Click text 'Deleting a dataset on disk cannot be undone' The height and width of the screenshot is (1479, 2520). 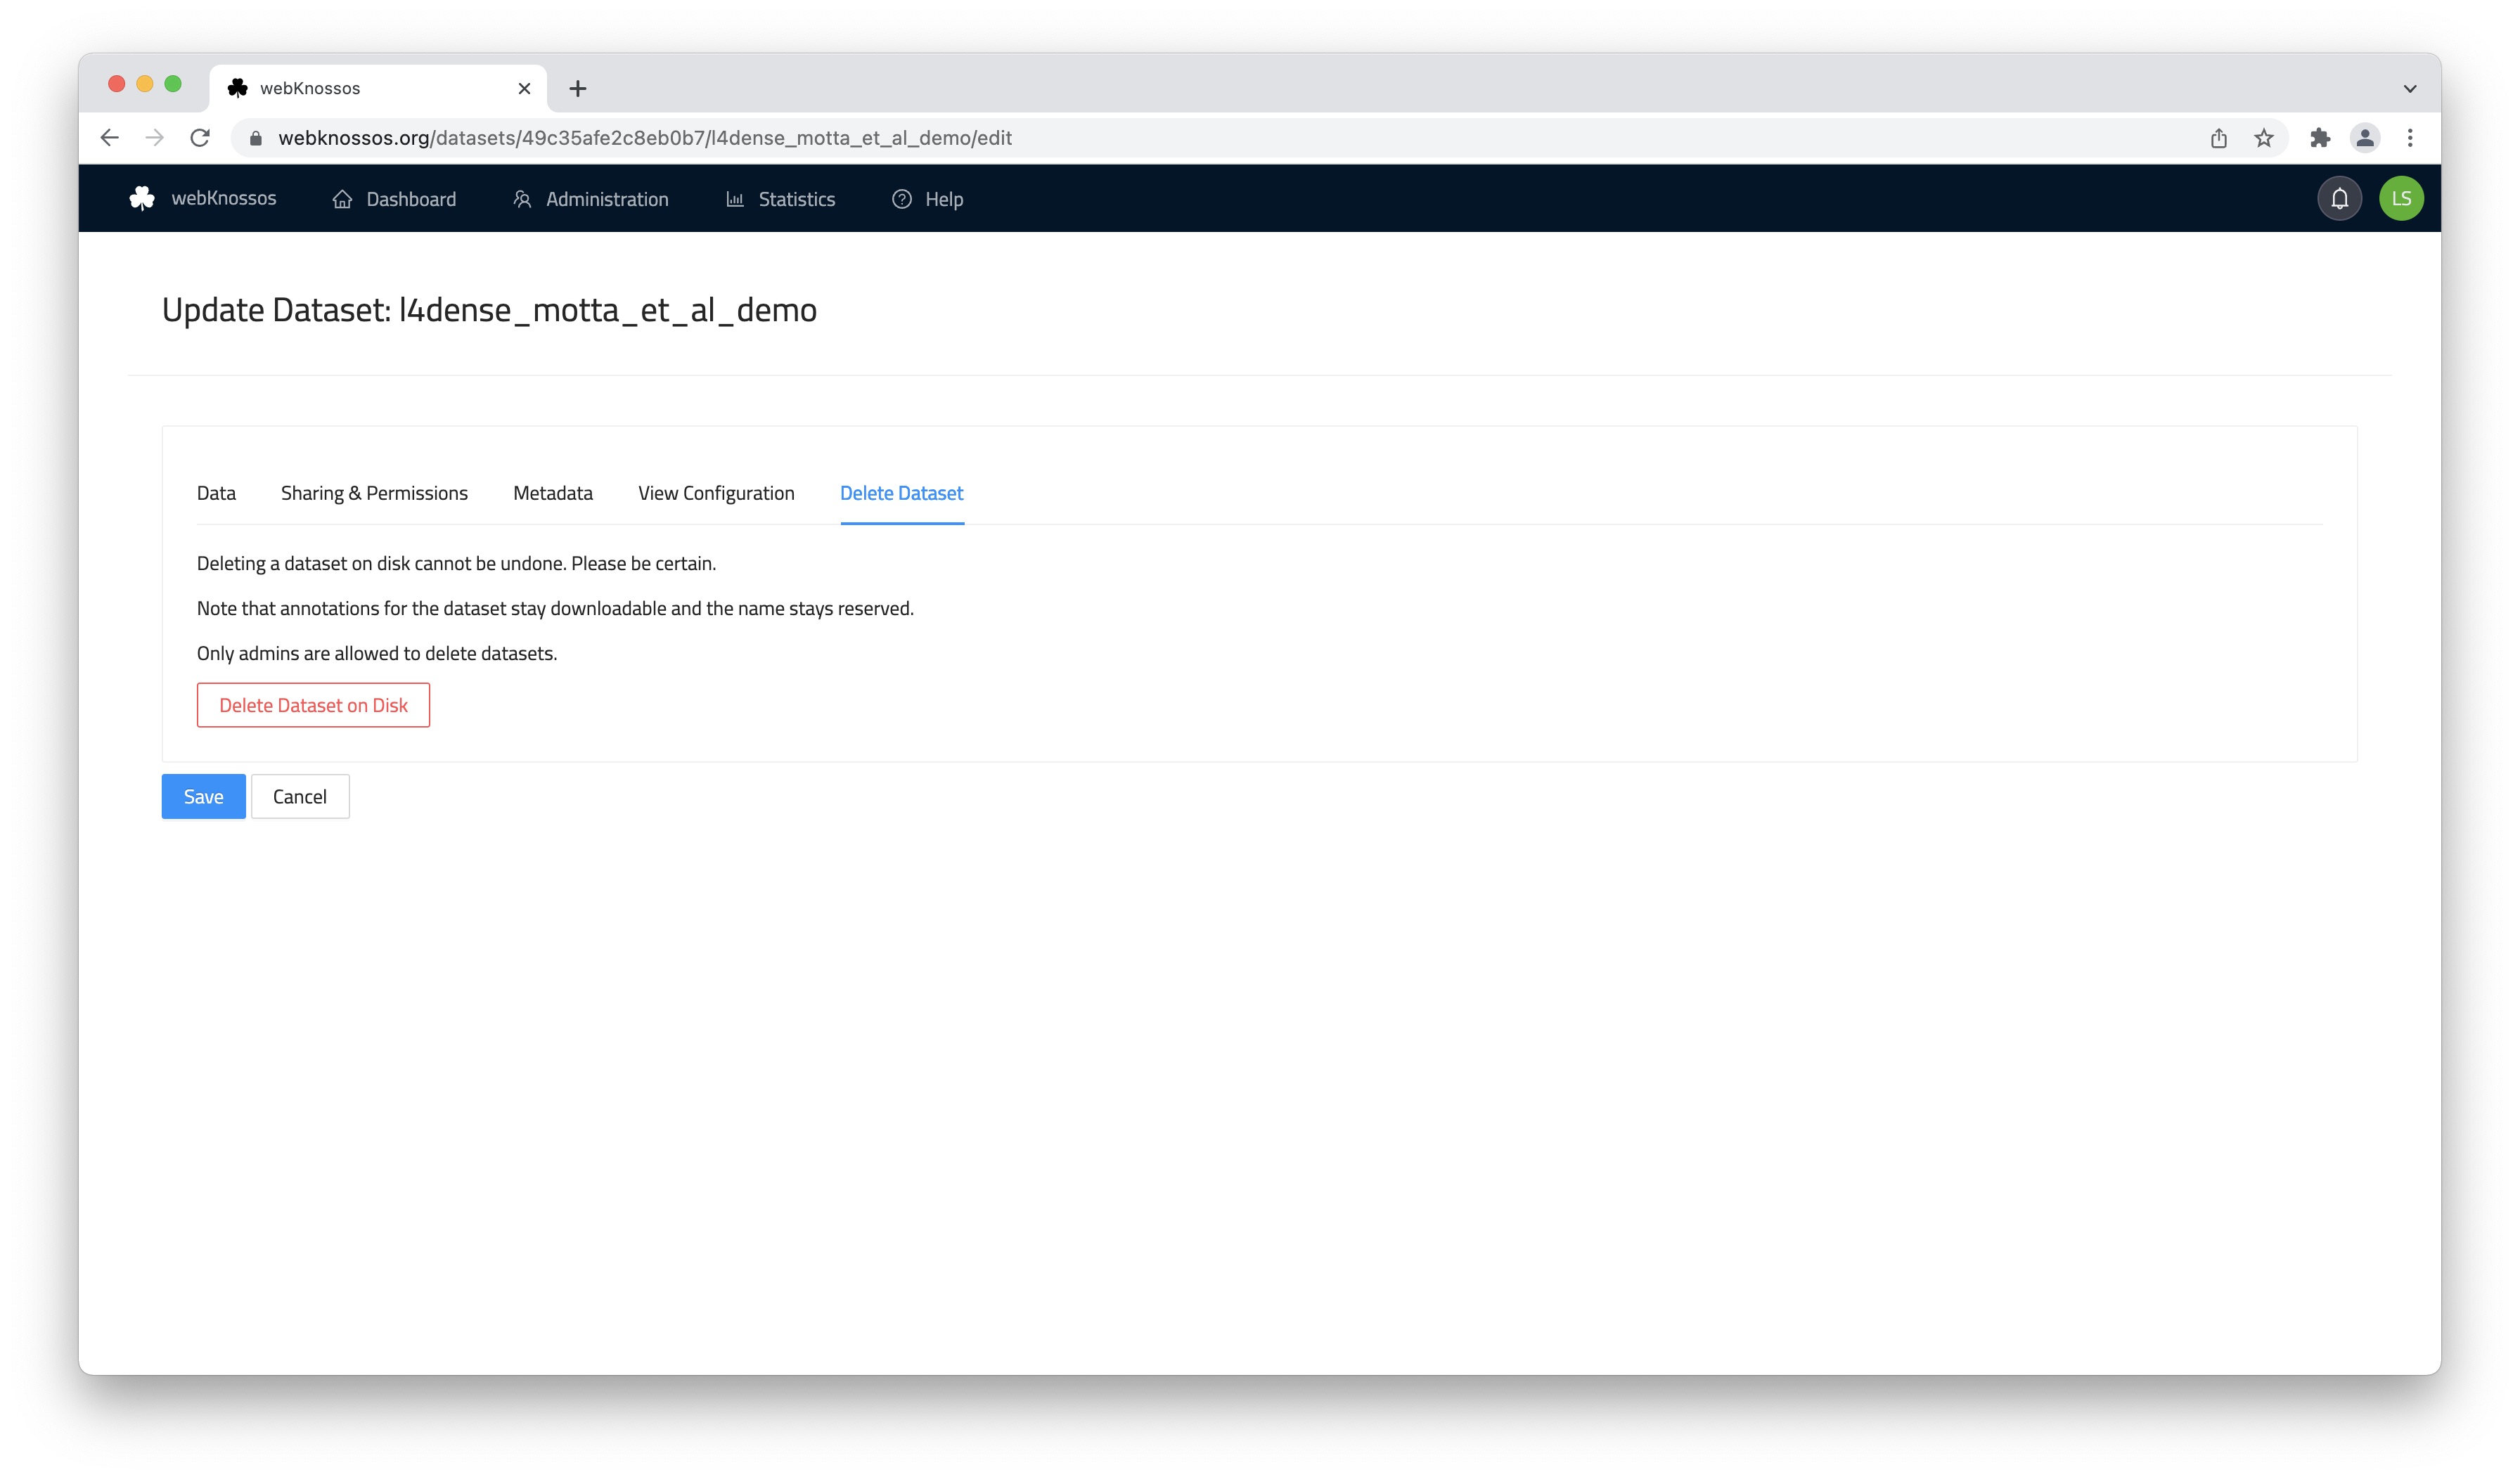pyautogui.click(x=382, y=563)
